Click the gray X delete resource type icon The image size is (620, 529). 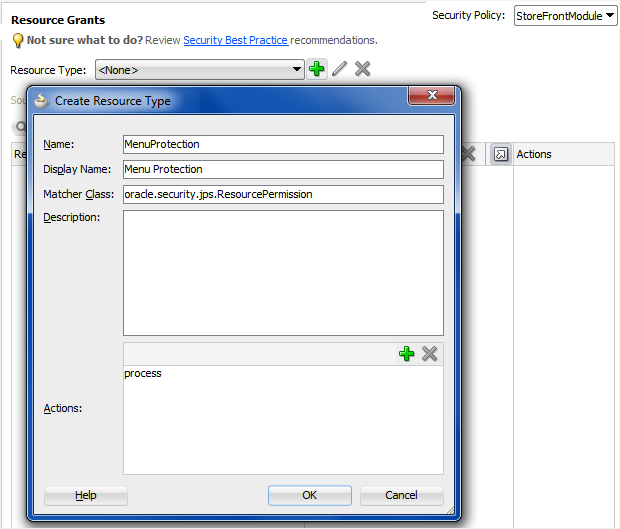[x=363, y=69]
